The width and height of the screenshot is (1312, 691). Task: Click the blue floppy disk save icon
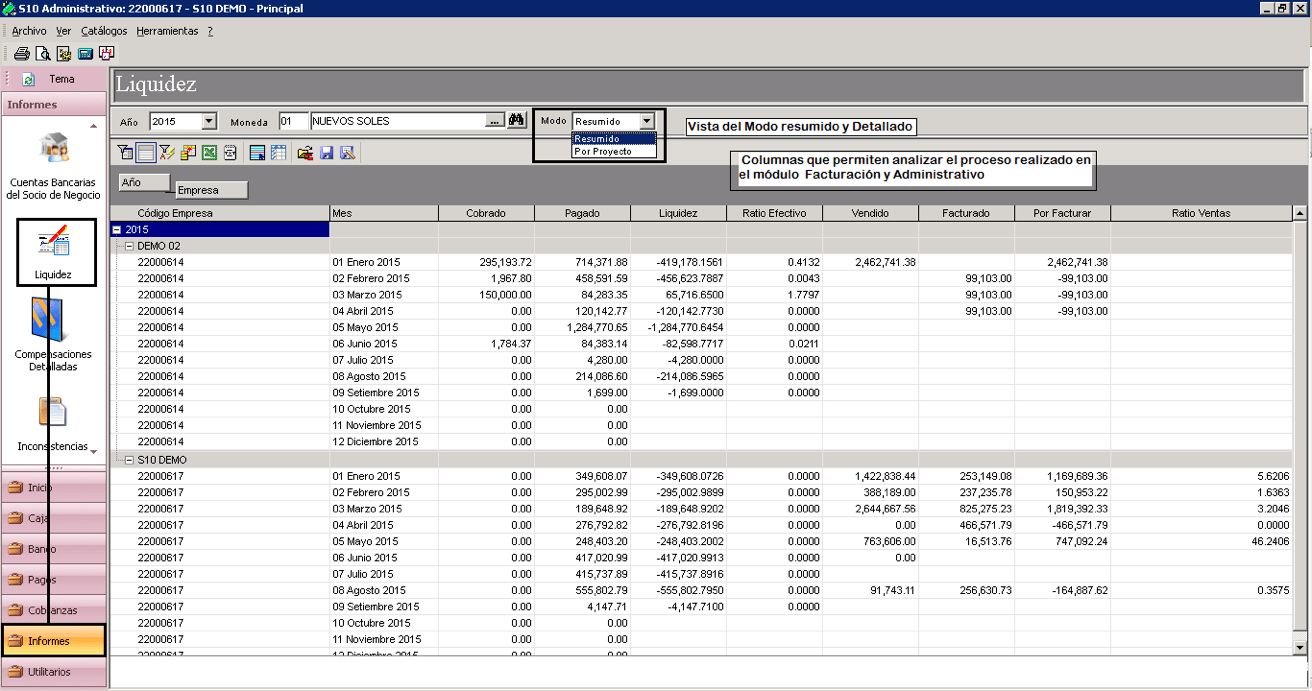(327, 153)
